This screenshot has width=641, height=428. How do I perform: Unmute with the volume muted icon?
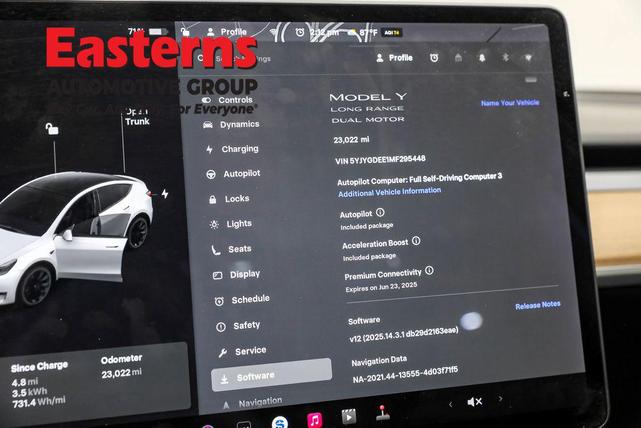pos(475,402)
